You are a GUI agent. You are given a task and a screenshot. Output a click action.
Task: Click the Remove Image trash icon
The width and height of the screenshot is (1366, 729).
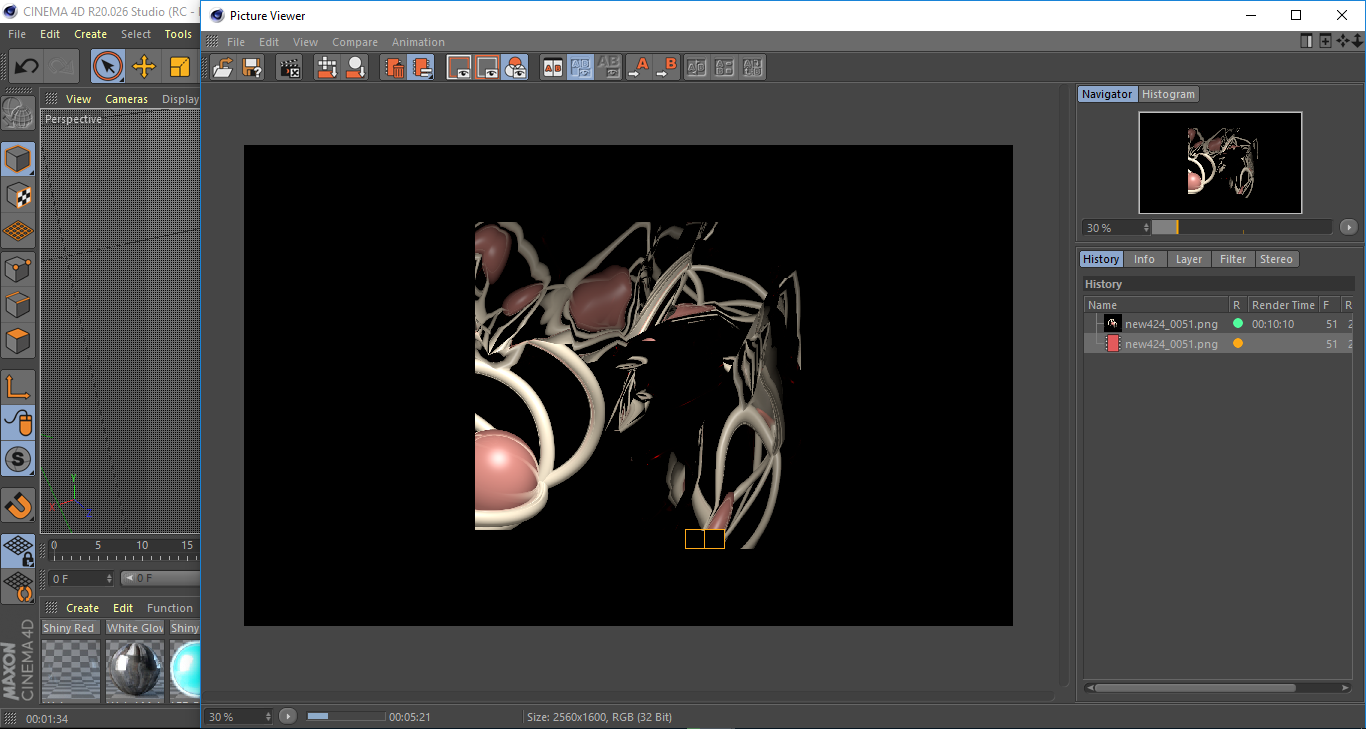394,67
